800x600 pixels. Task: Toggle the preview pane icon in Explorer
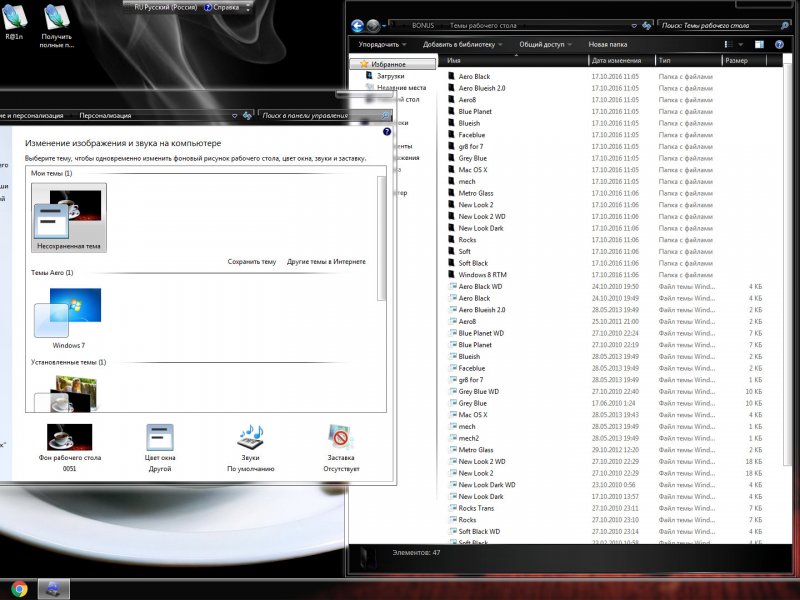tap(759, 44)
